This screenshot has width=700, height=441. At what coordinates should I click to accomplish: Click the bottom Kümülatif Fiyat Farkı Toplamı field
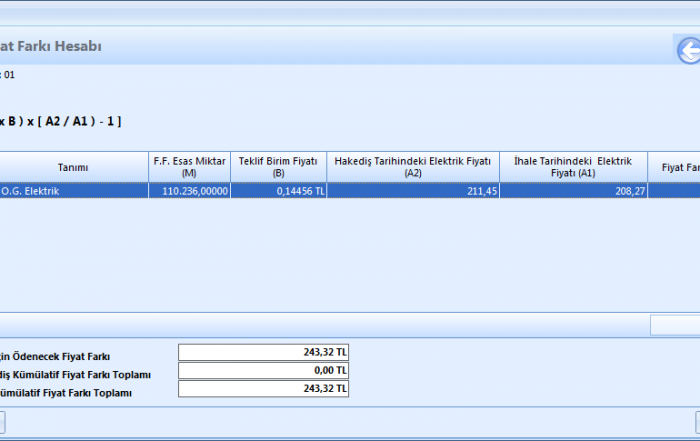point(263,389)
